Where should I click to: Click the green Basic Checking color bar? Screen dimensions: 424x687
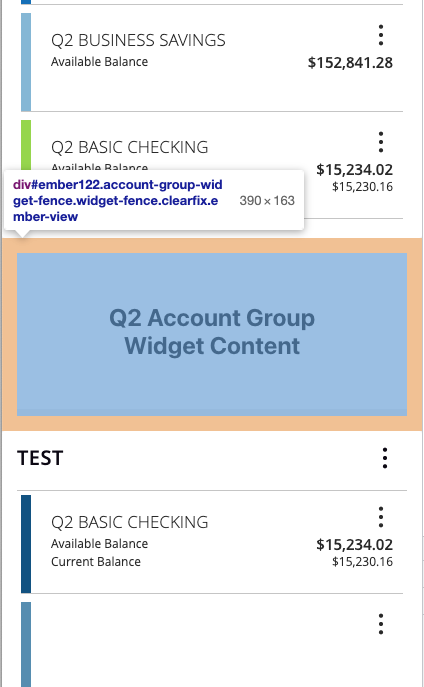coord(26,145)
